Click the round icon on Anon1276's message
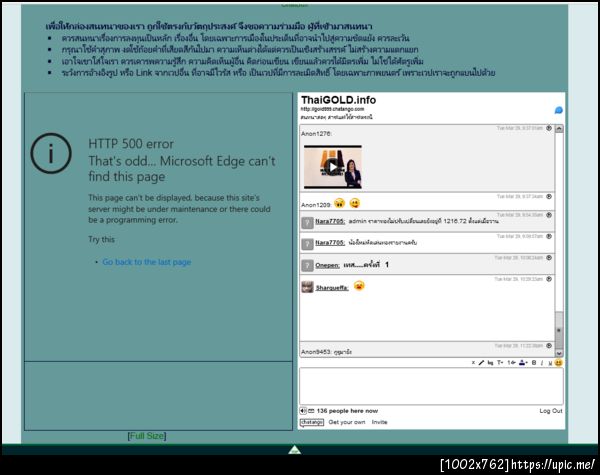Screen dimensions: 600x475 [549, 128]
